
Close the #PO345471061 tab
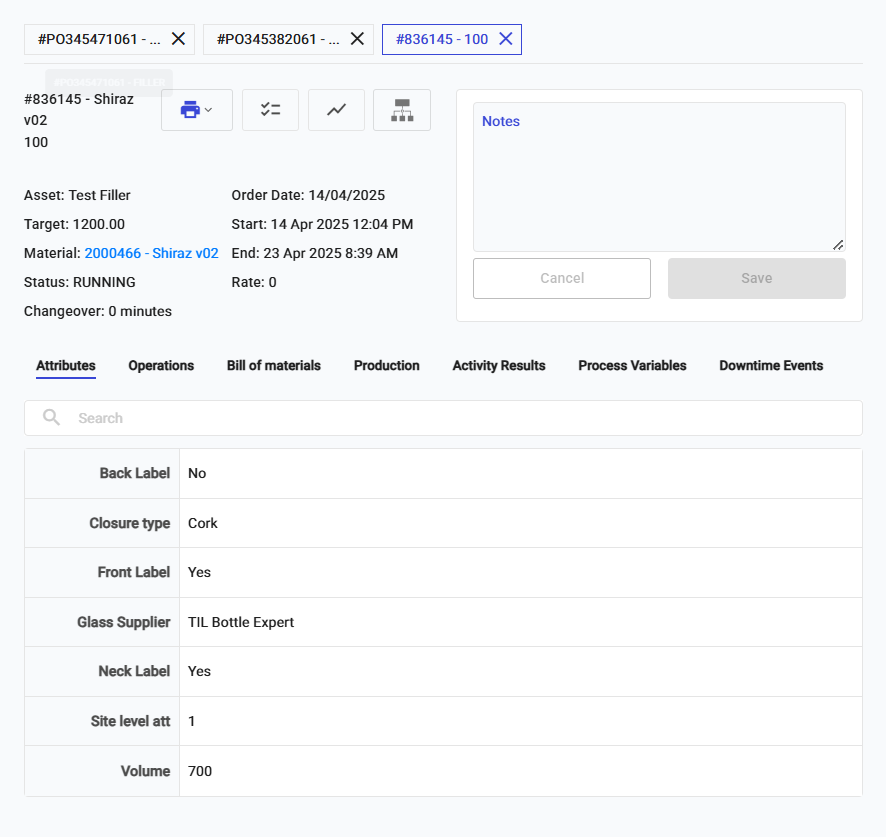[179, 39]
